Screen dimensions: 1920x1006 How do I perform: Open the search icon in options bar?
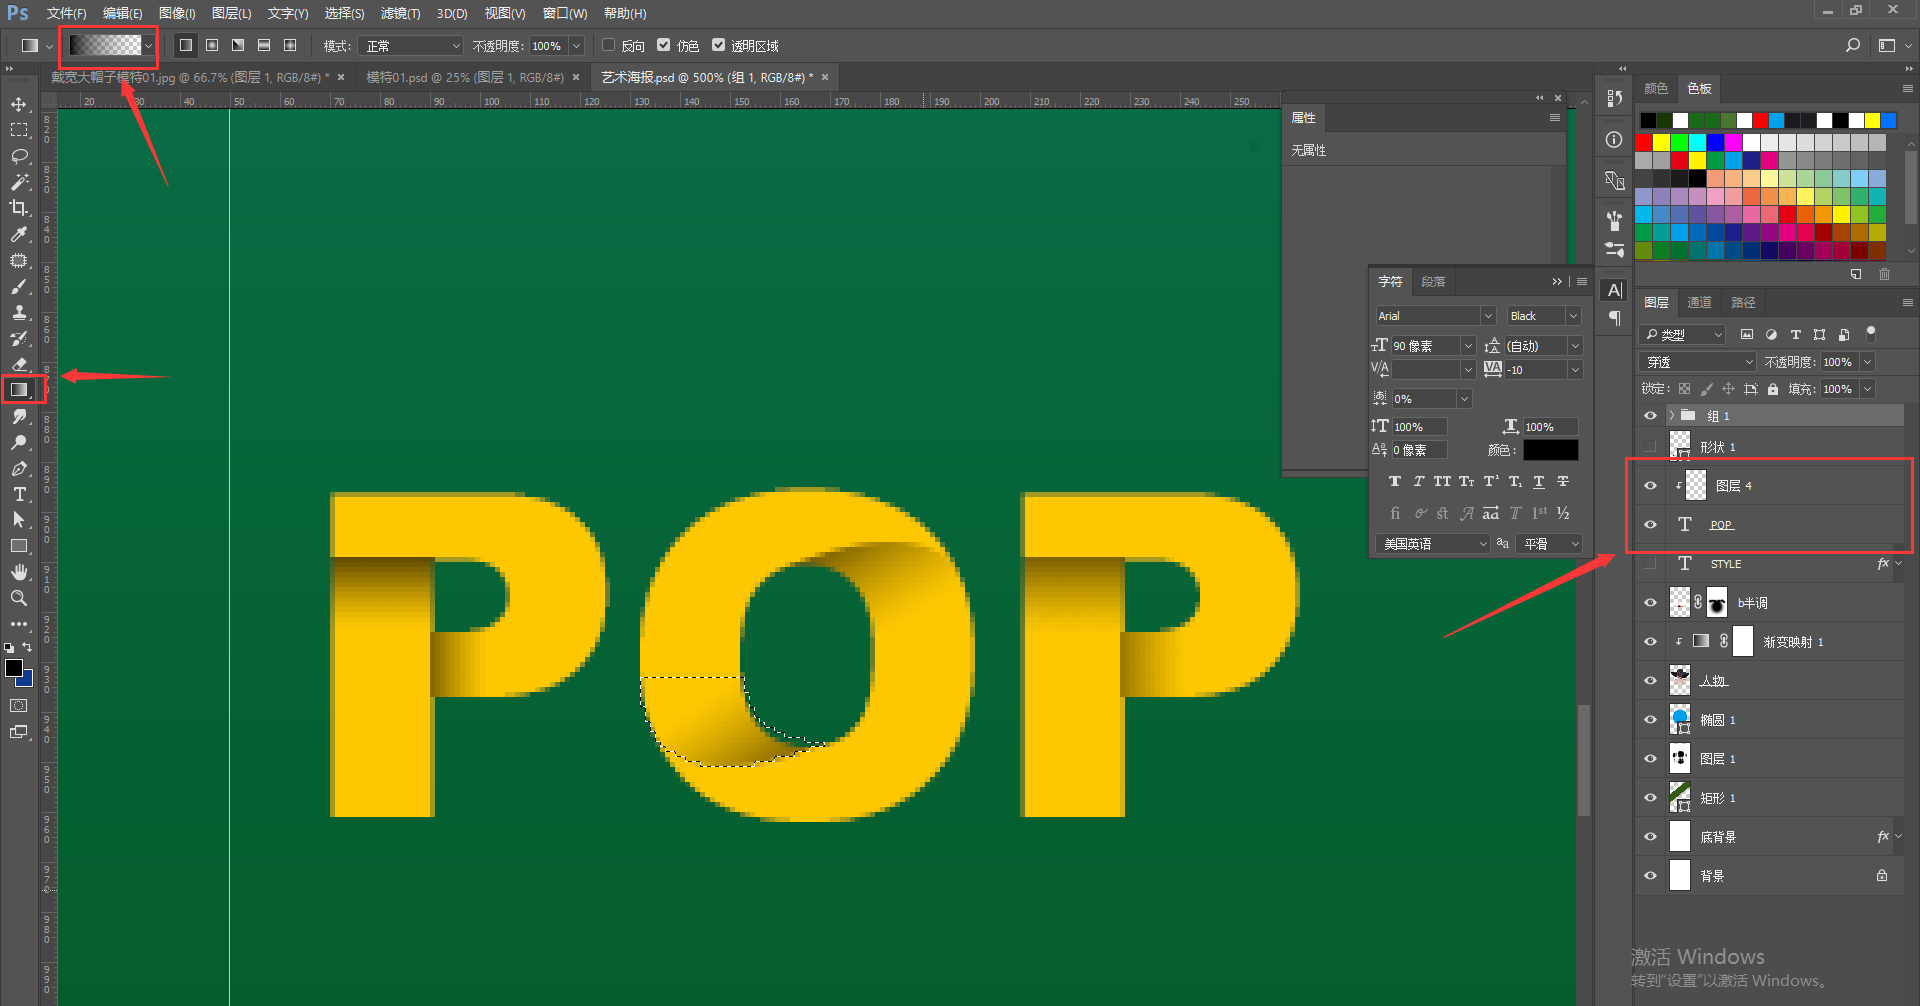click(x=1853, y=45)
